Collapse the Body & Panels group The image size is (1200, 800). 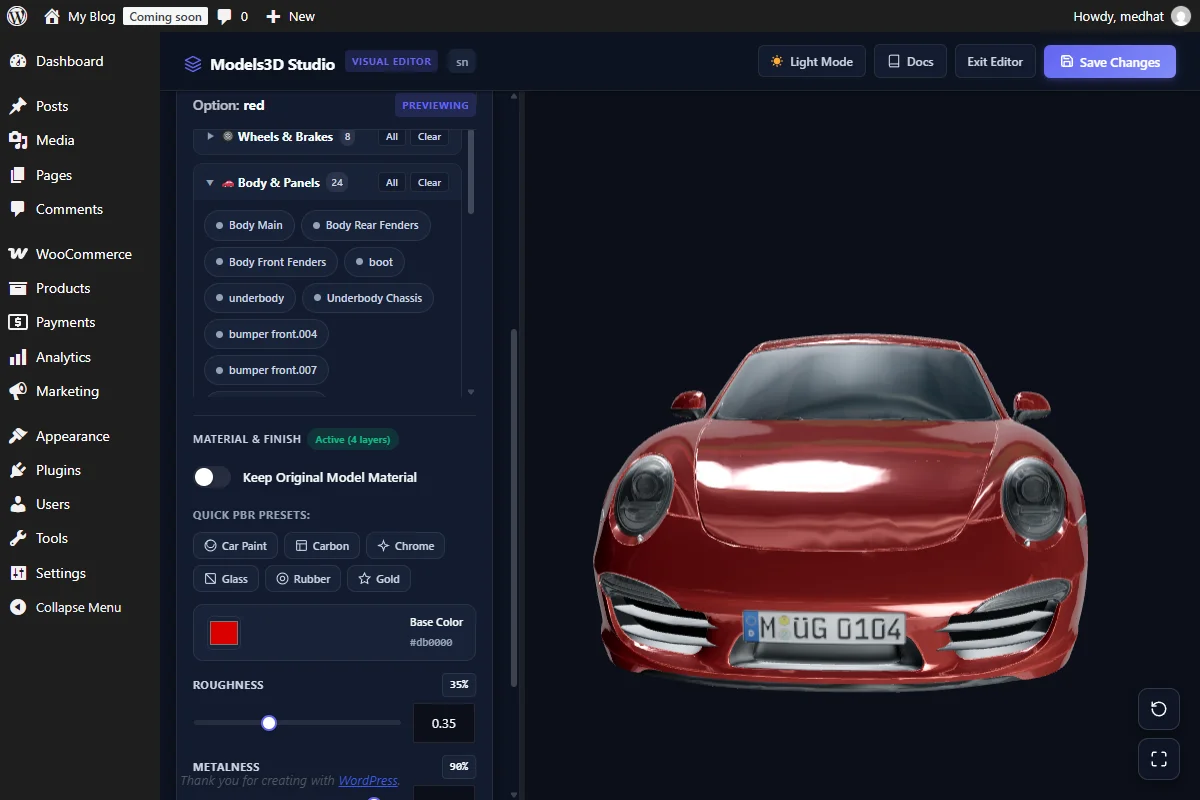210,183
